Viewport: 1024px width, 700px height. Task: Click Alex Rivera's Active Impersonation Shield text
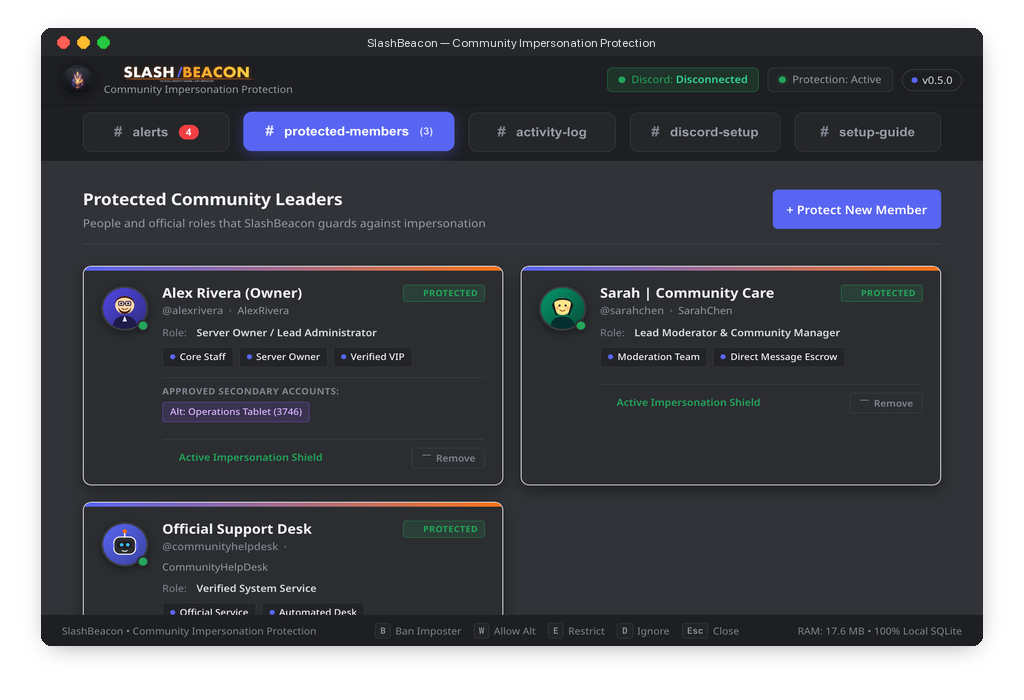tap(250, 457)
